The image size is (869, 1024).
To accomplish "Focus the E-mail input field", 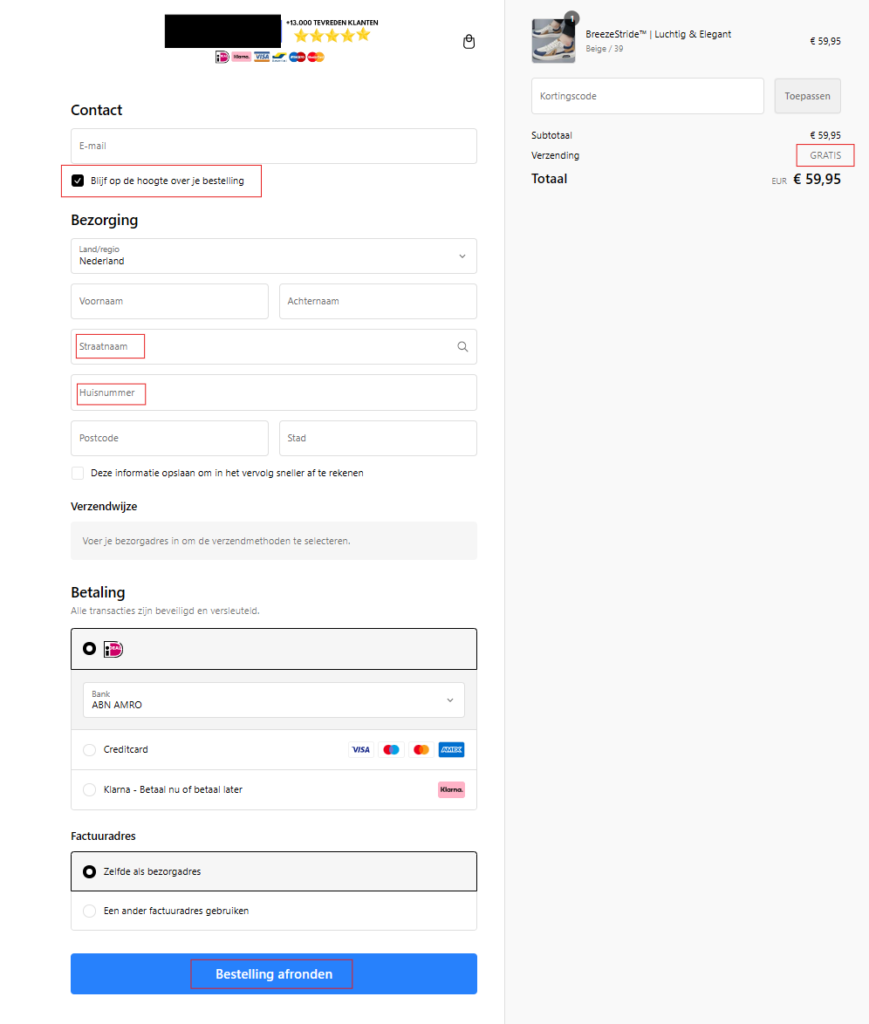I will tap(274, 146).
